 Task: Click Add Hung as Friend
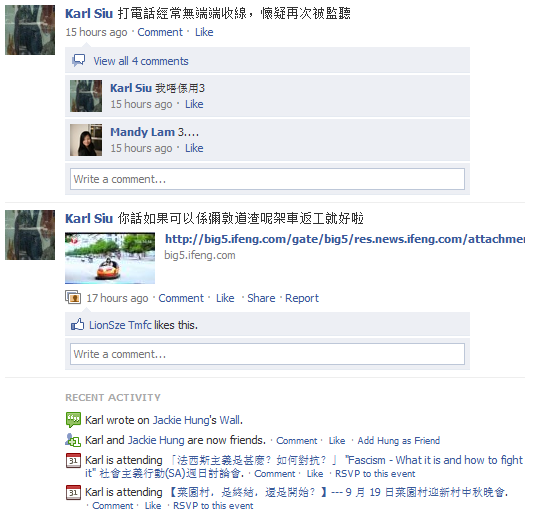399,441
